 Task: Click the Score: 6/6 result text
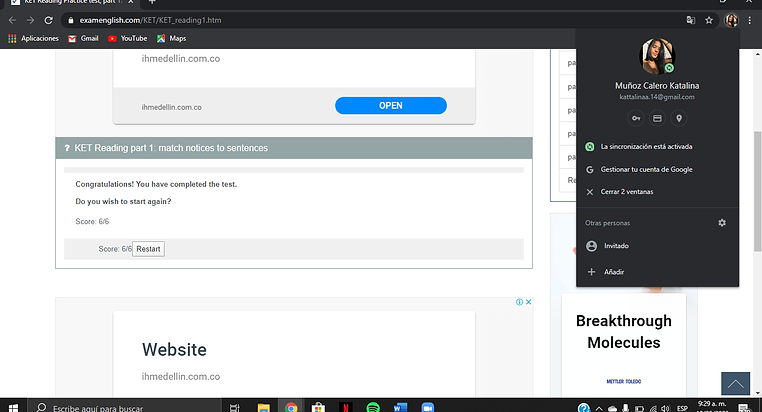coord(92,222)
